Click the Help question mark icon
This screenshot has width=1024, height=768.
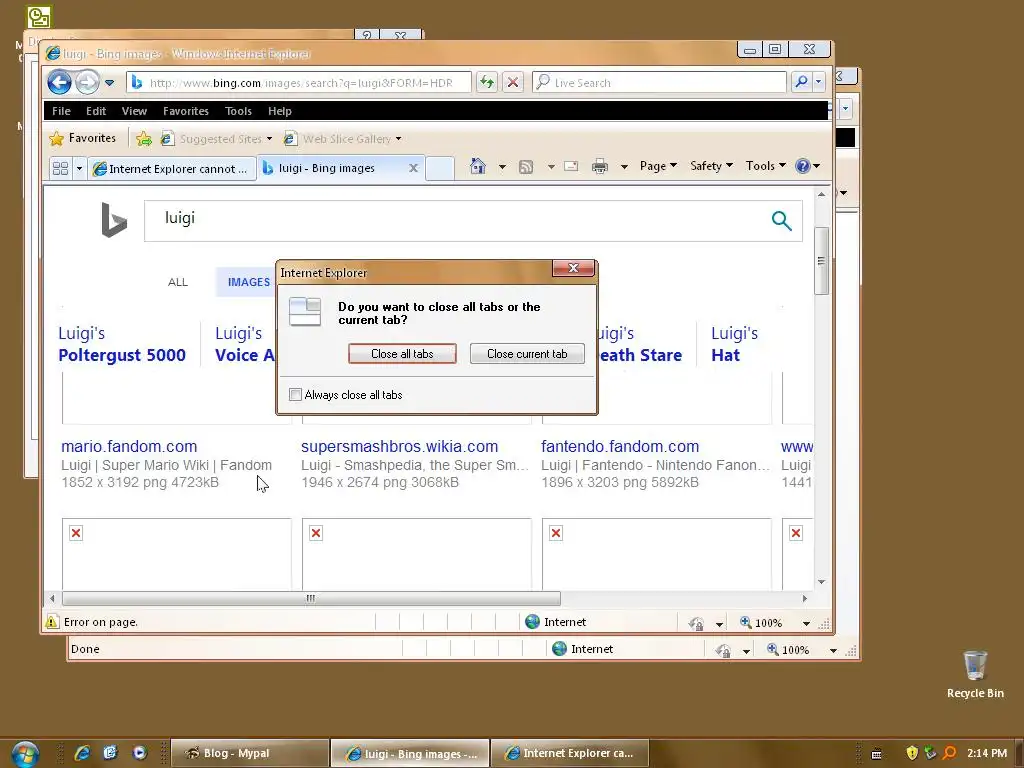[x=803, y=166]
